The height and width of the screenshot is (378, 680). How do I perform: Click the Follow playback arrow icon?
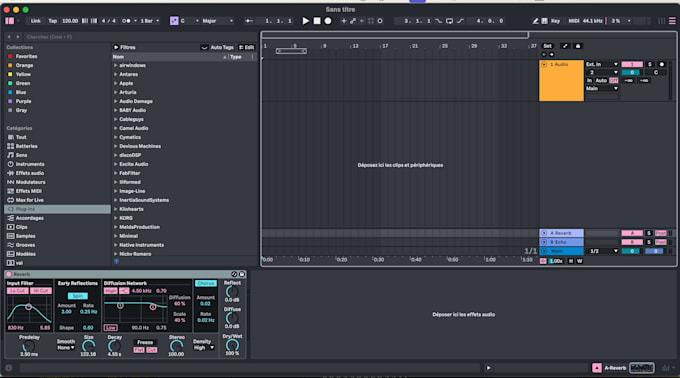249,21
